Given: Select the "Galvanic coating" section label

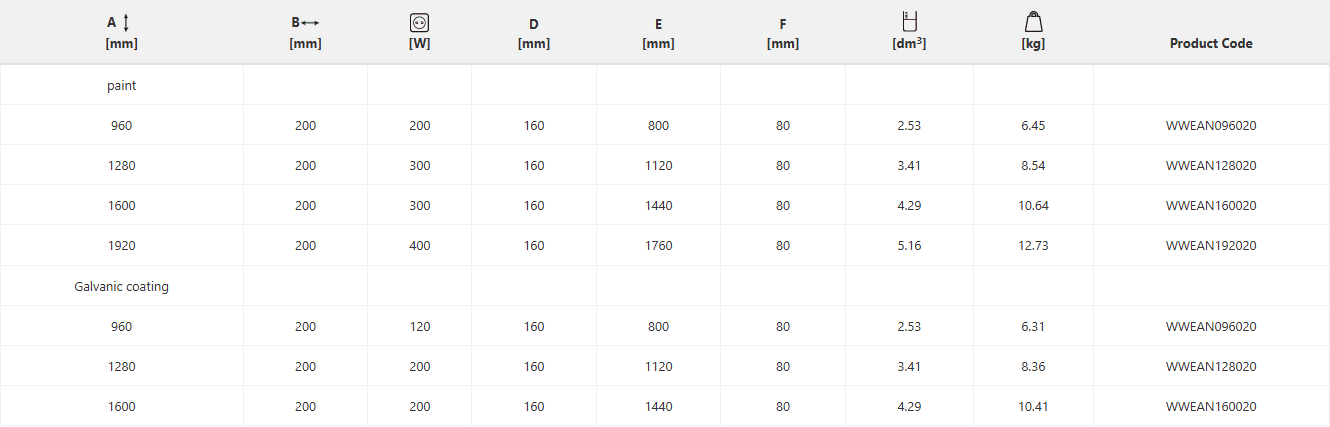Looking at the screenshot, I should tap(122, 287).
